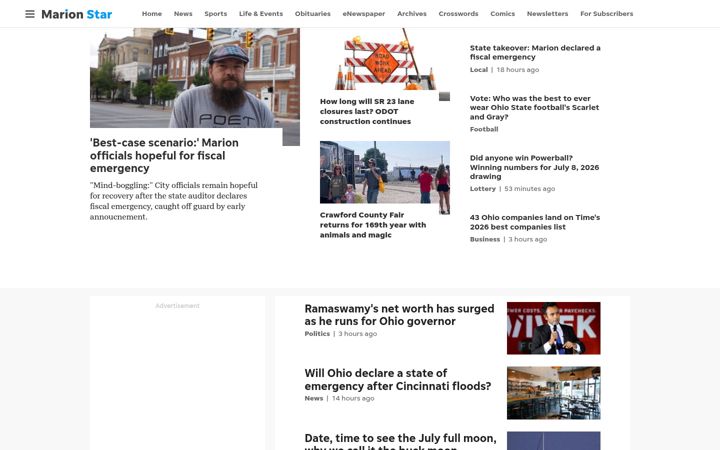This screenshot has width=720, height=450.
Task: Open Powerball winning numbers article
Action: coord(534,167)
